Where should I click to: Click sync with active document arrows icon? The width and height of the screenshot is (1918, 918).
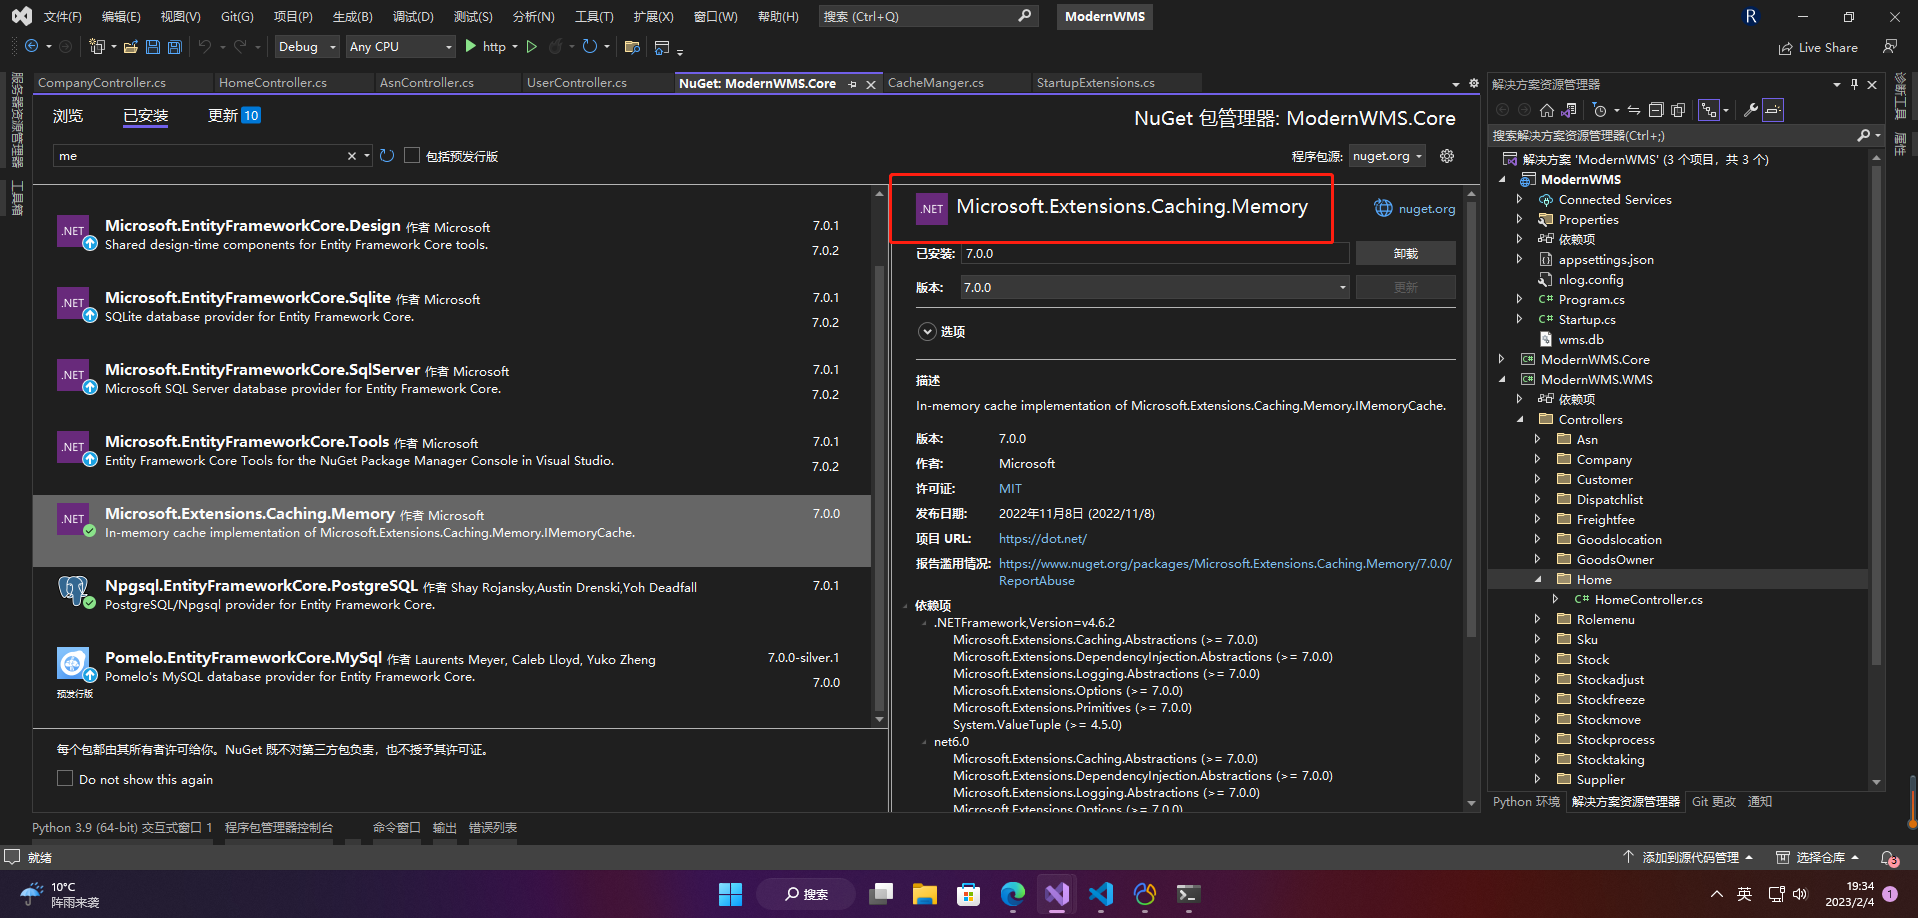[1634, 110]
